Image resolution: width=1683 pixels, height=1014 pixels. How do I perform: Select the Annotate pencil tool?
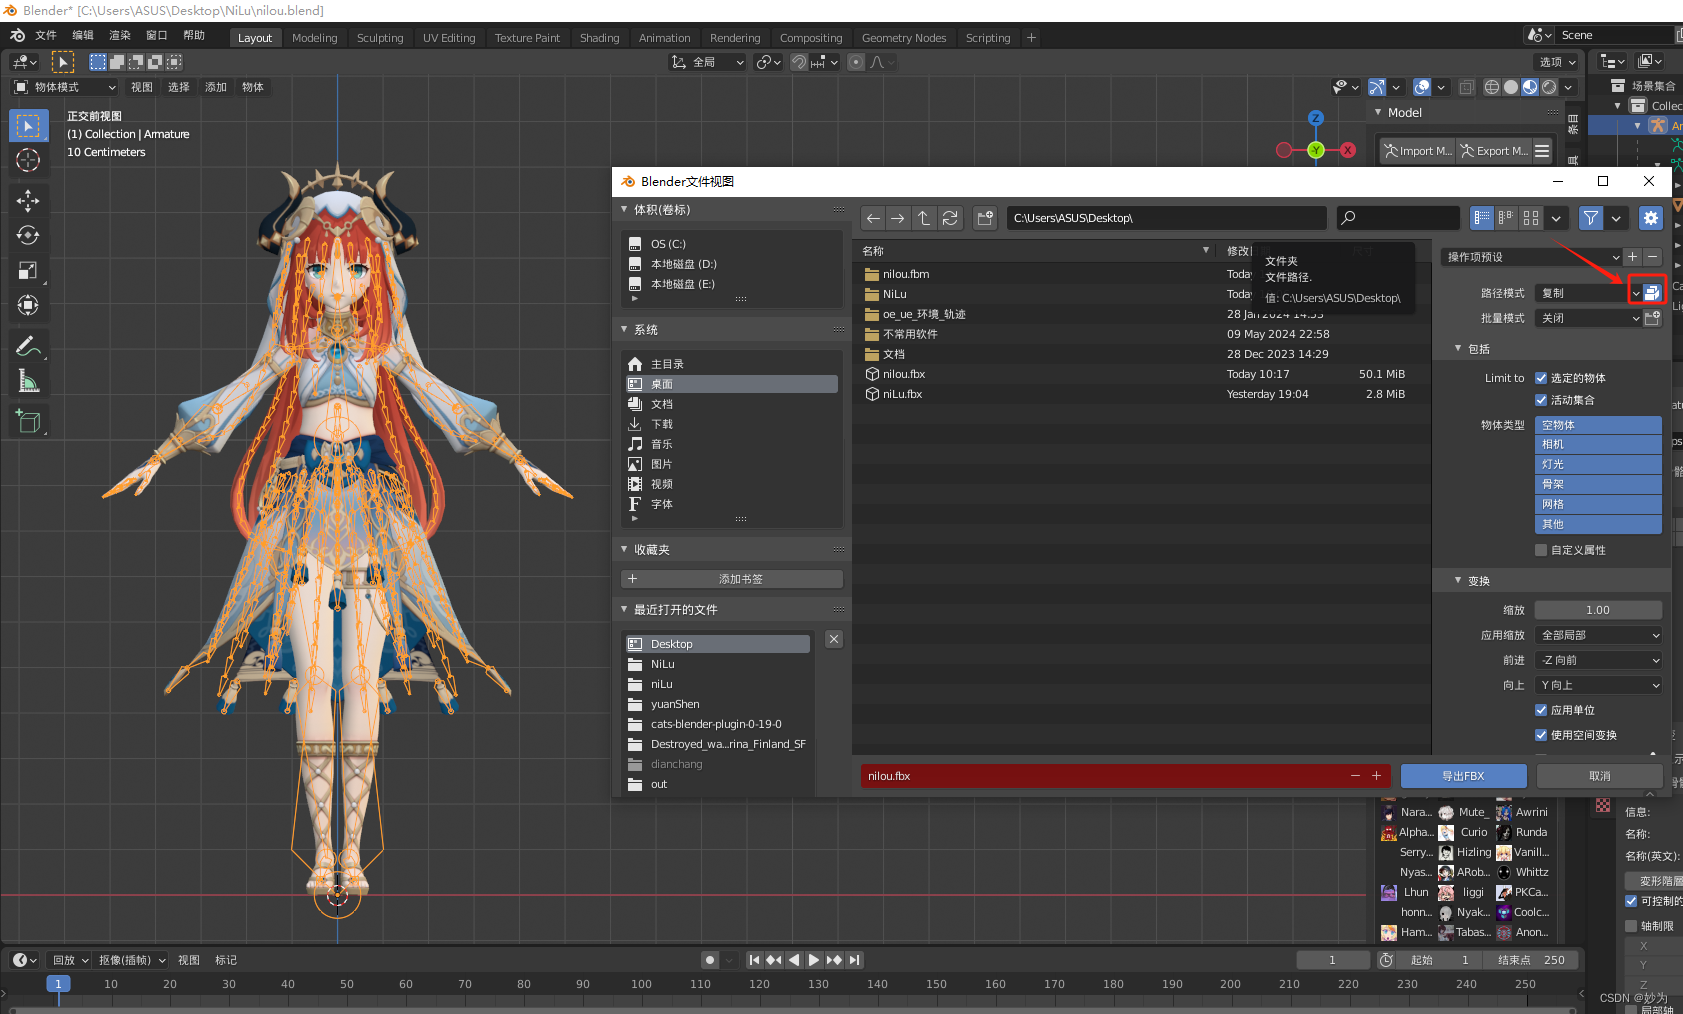(x=28, y=346)
